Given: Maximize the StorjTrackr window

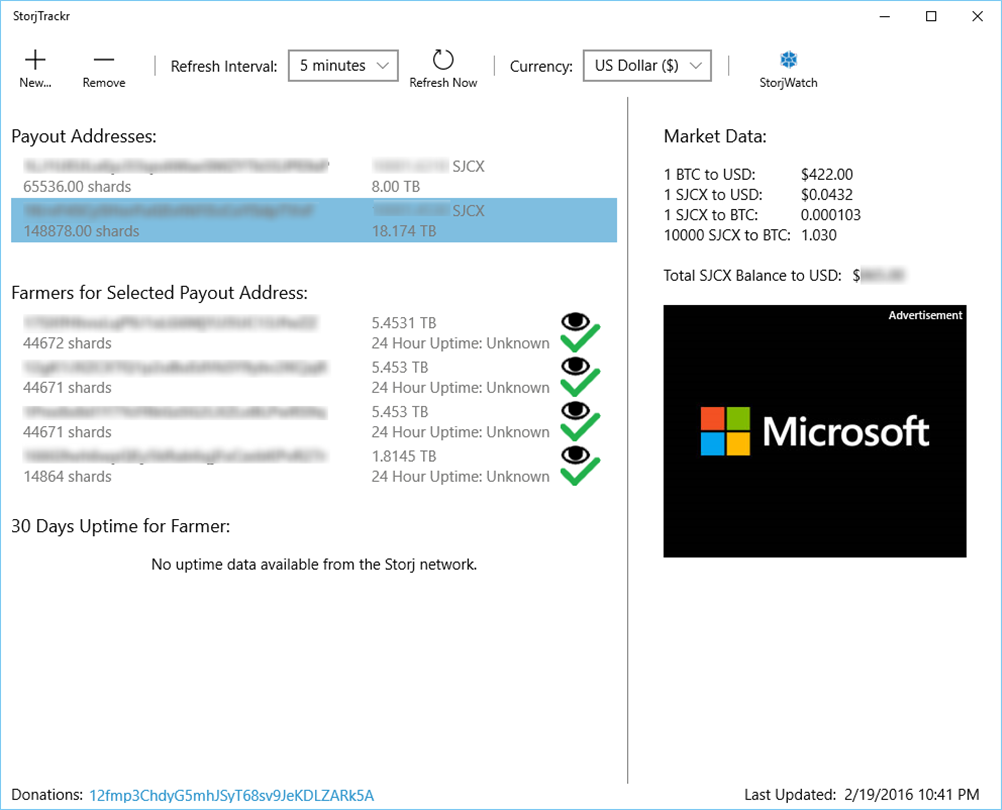Looking at the screenshot, I should pos(931,17).
